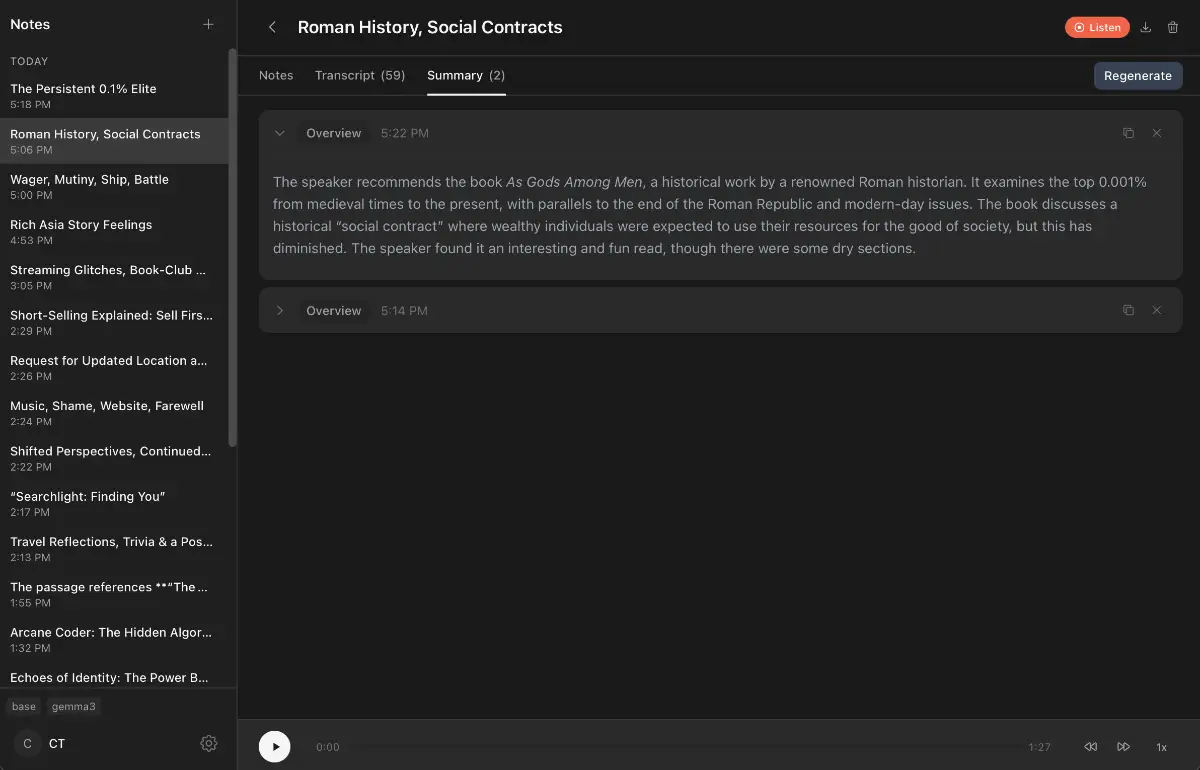Click the back arrow beside note title

[272, 28]
